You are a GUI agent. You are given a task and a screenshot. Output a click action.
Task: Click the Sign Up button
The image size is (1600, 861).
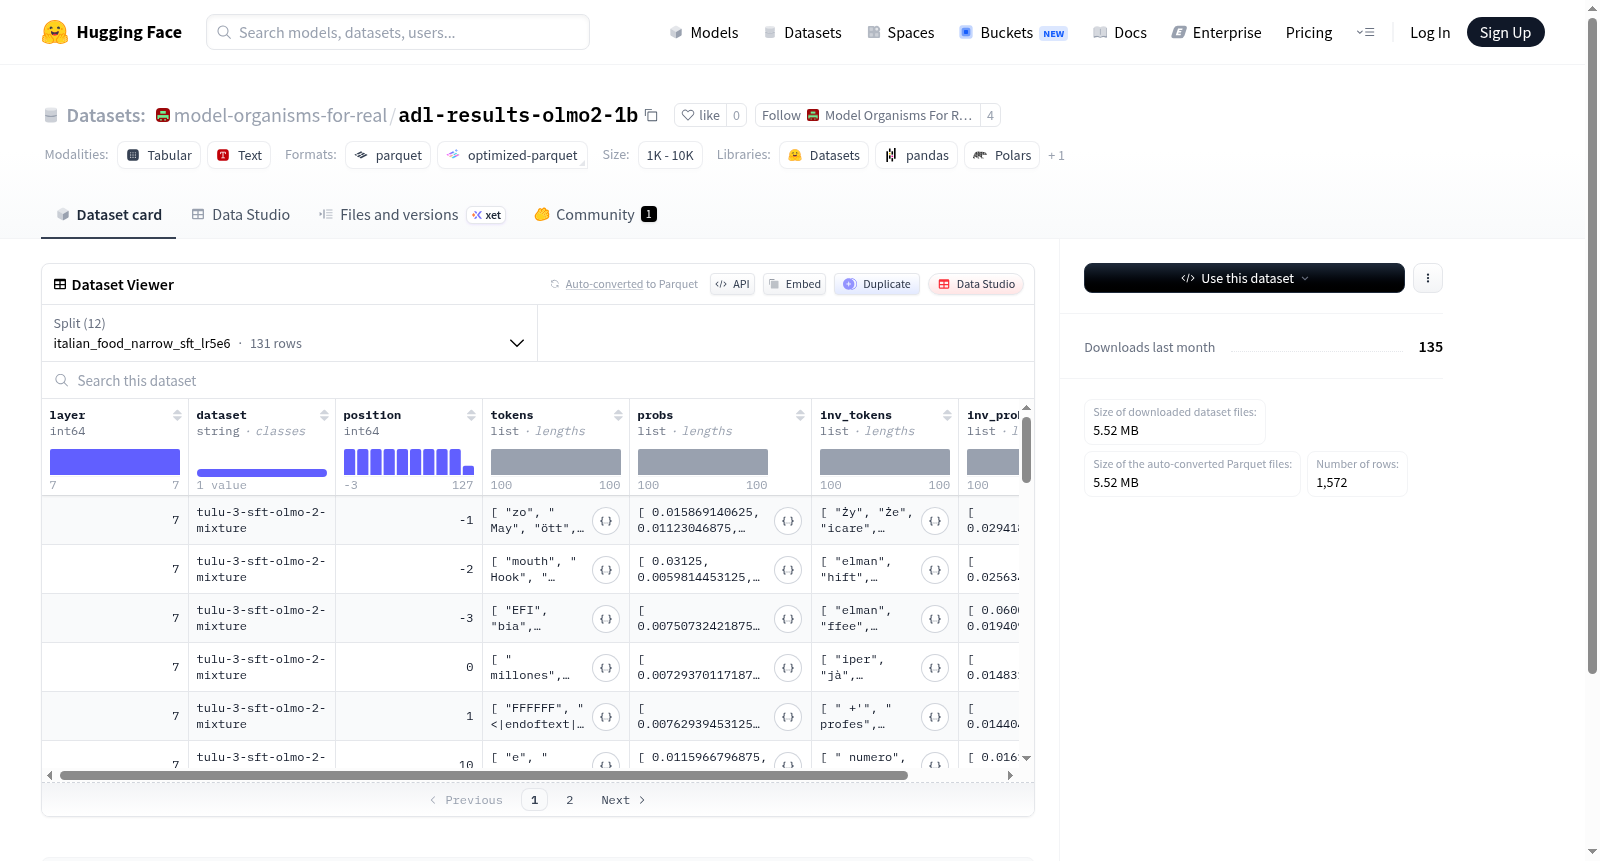click(1505, 32)
